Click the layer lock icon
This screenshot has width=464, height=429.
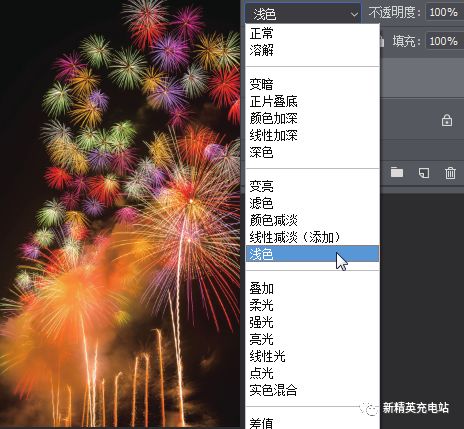pos(447,120)
